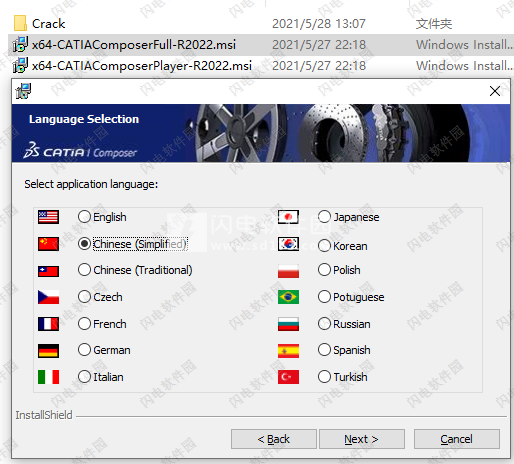Click the Italian flag icon
Image resolution: width=514 pixels, height=464 pixels.
[48, 377]
